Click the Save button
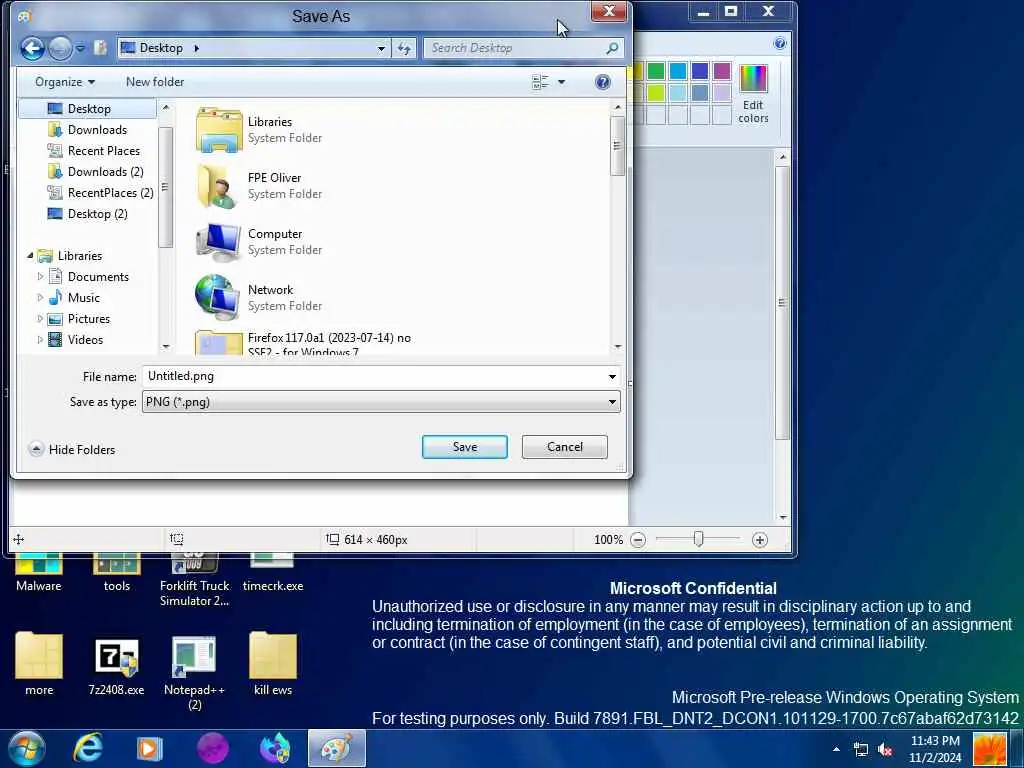This screenshot has width=1024, height=768. pyautogui.click(x=464, y=447)
